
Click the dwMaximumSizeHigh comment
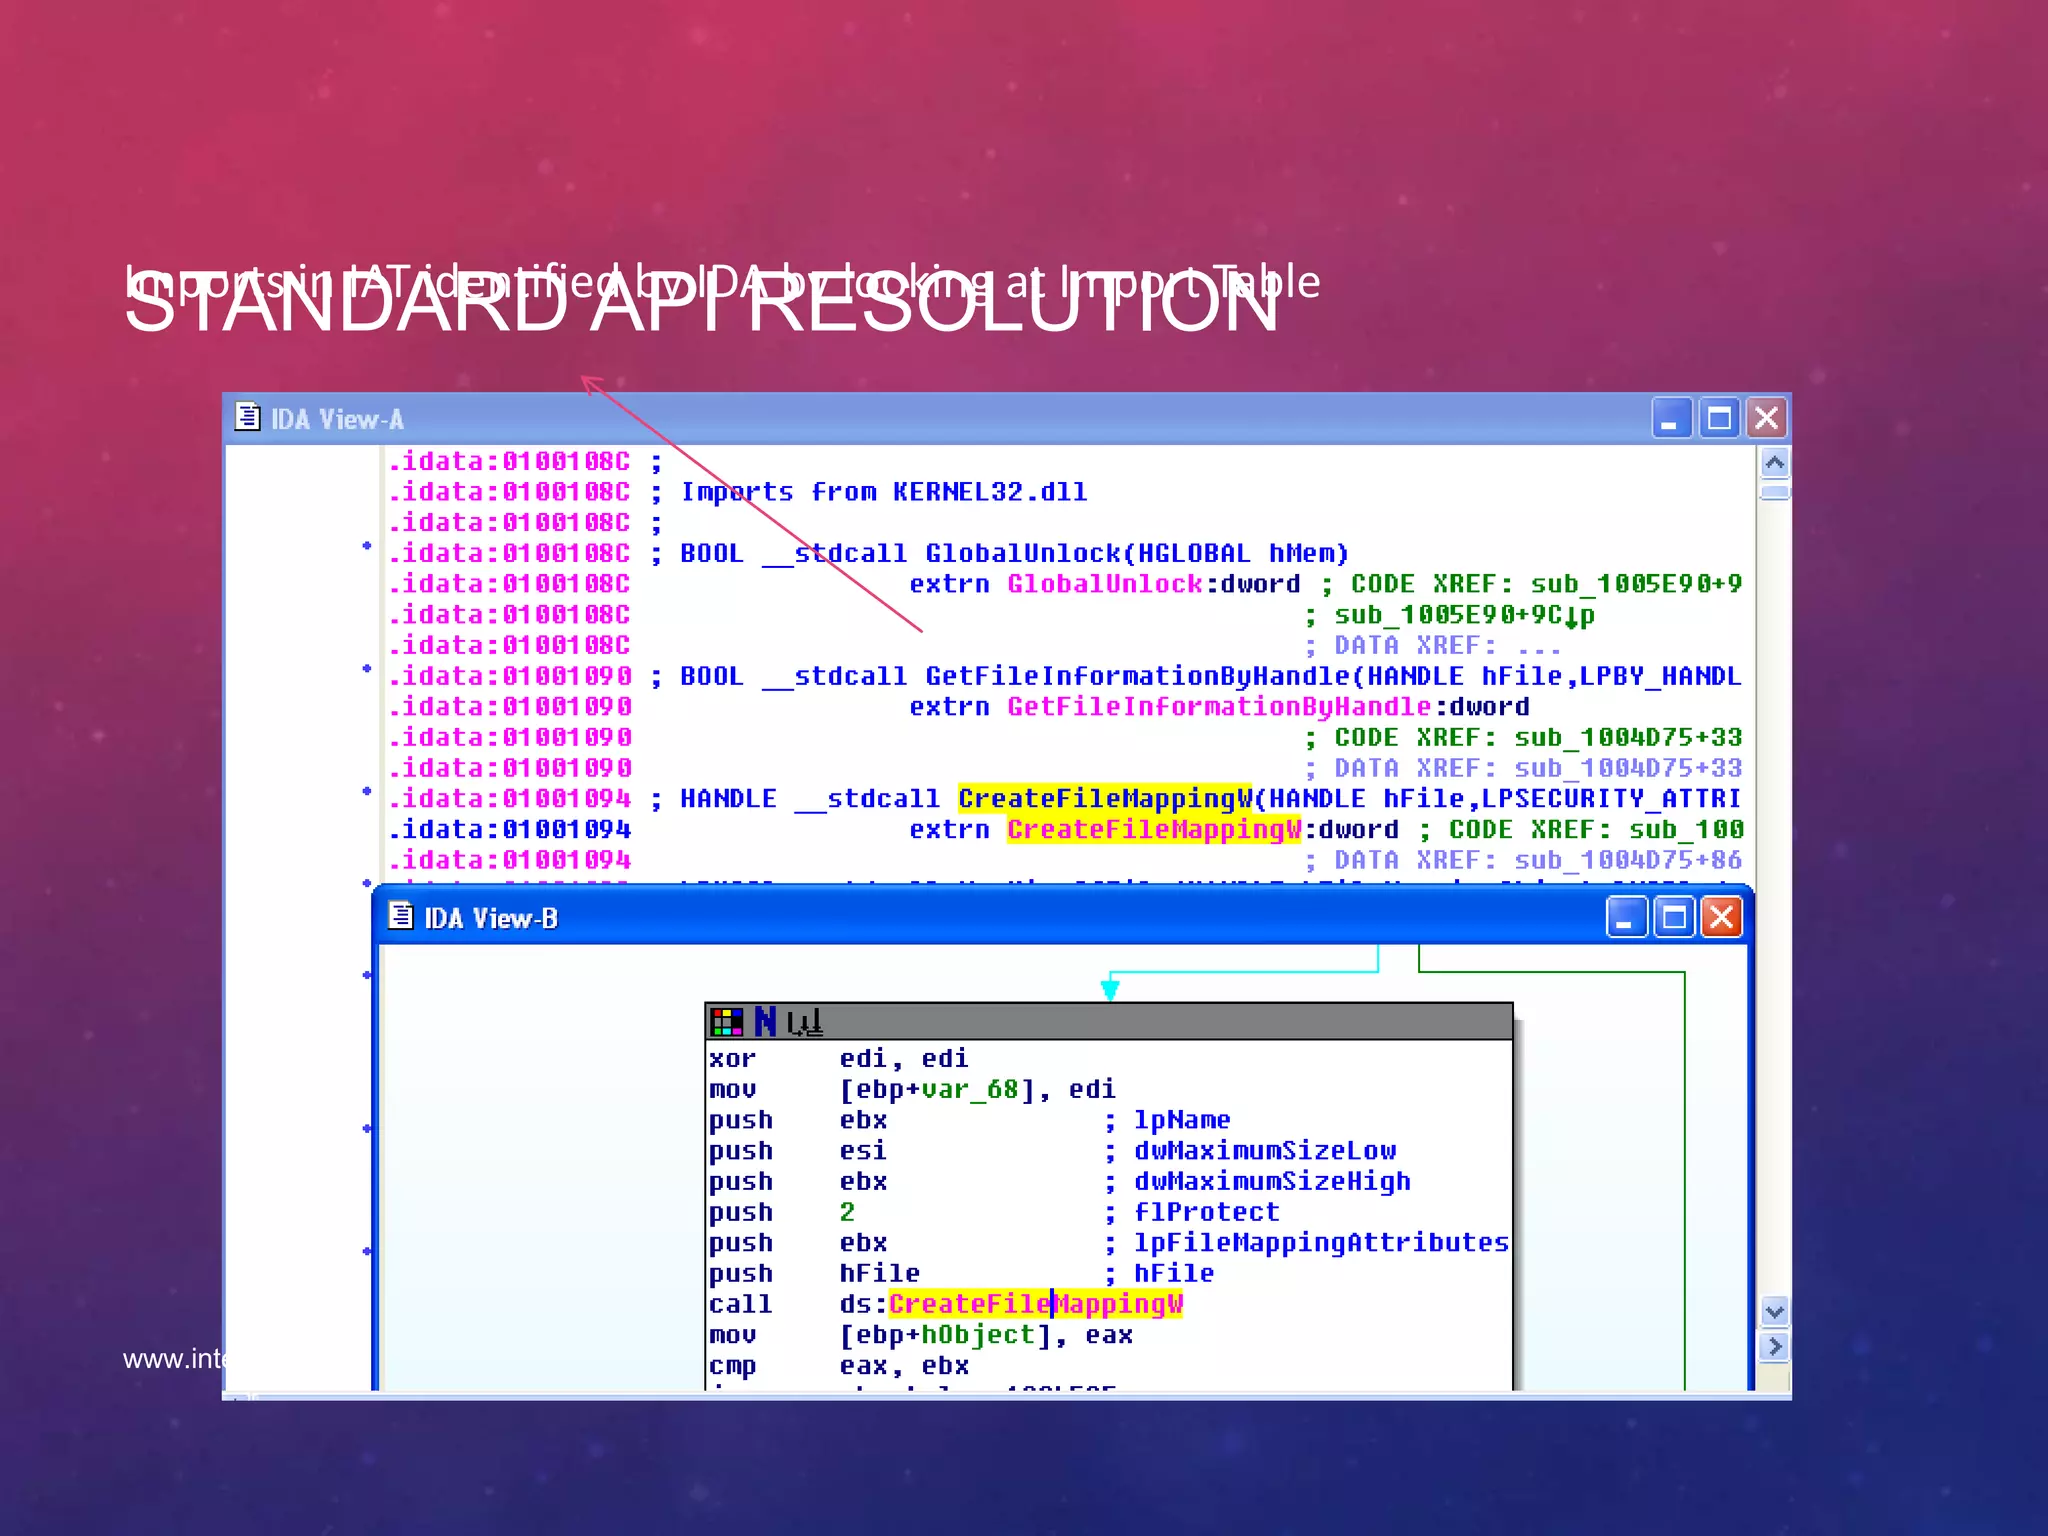(1272, 1181)
